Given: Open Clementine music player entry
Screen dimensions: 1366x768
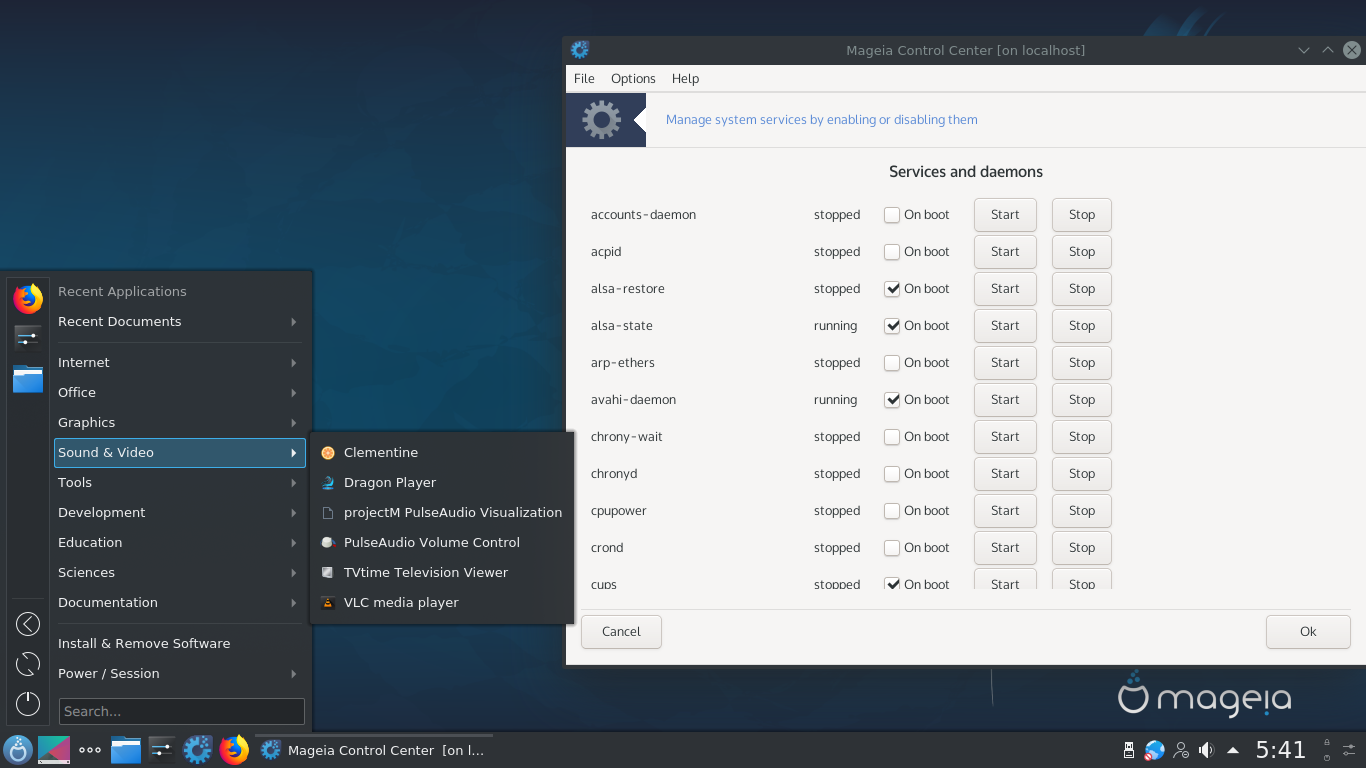Looking at the screenshot, I should 380,453.
